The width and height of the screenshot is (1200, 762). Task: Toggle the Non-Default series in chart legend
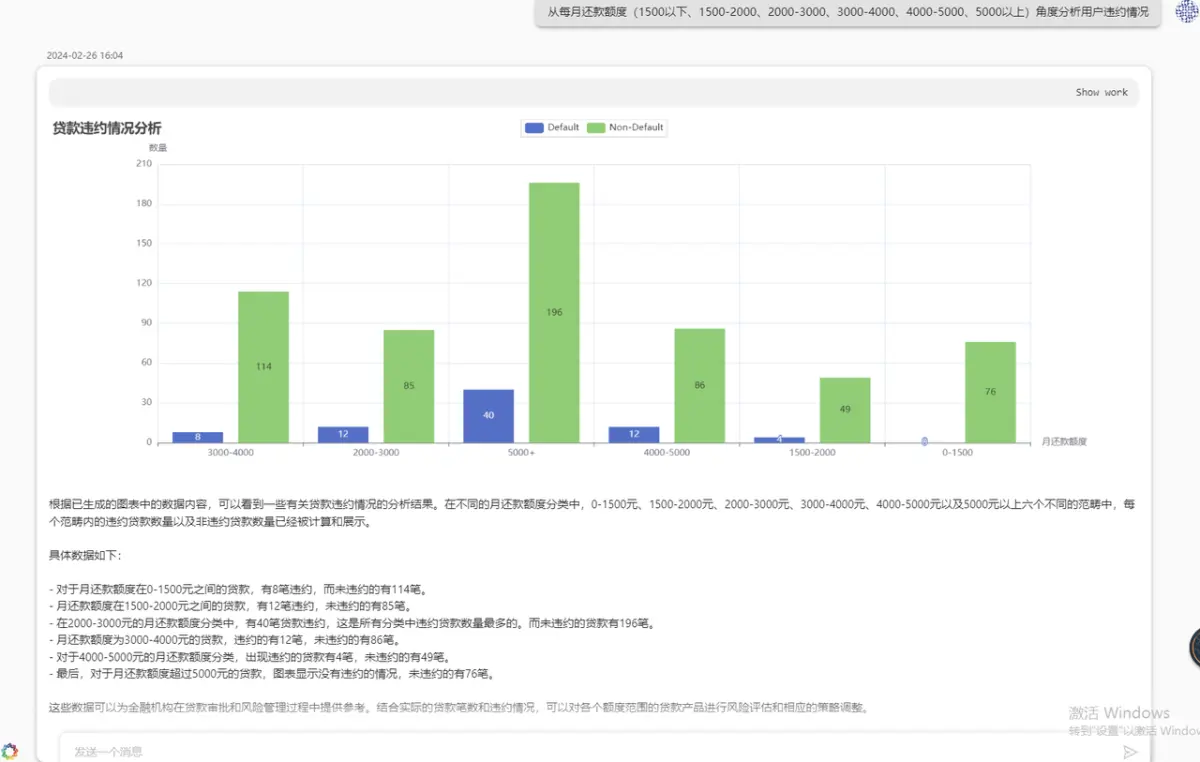tap(625, 128)
